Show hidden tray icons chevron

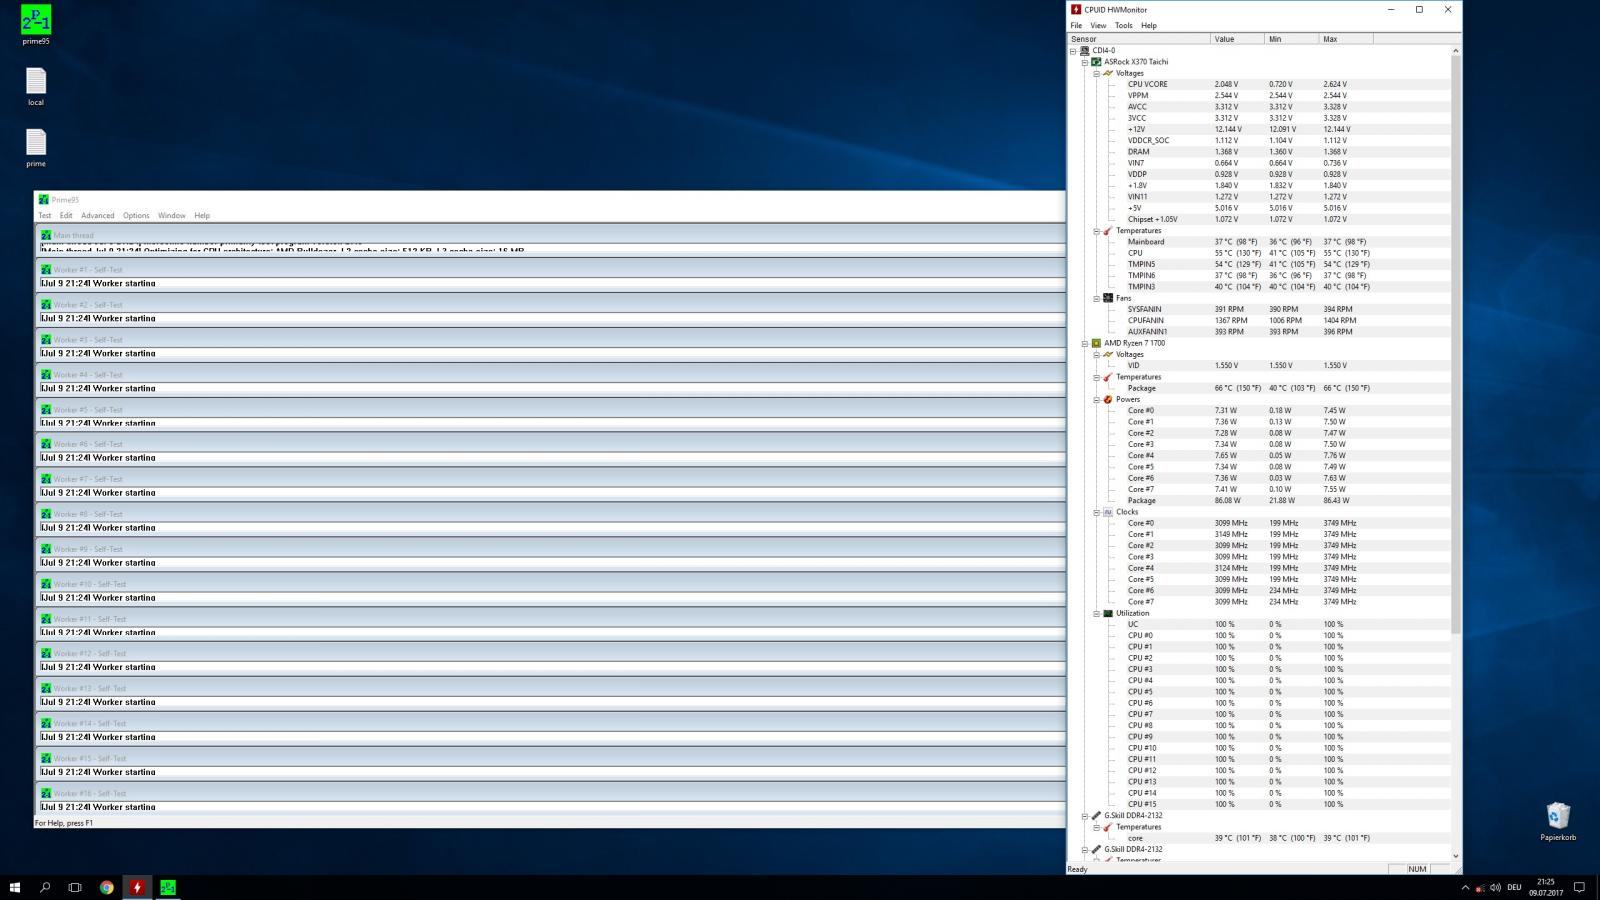1466,887
